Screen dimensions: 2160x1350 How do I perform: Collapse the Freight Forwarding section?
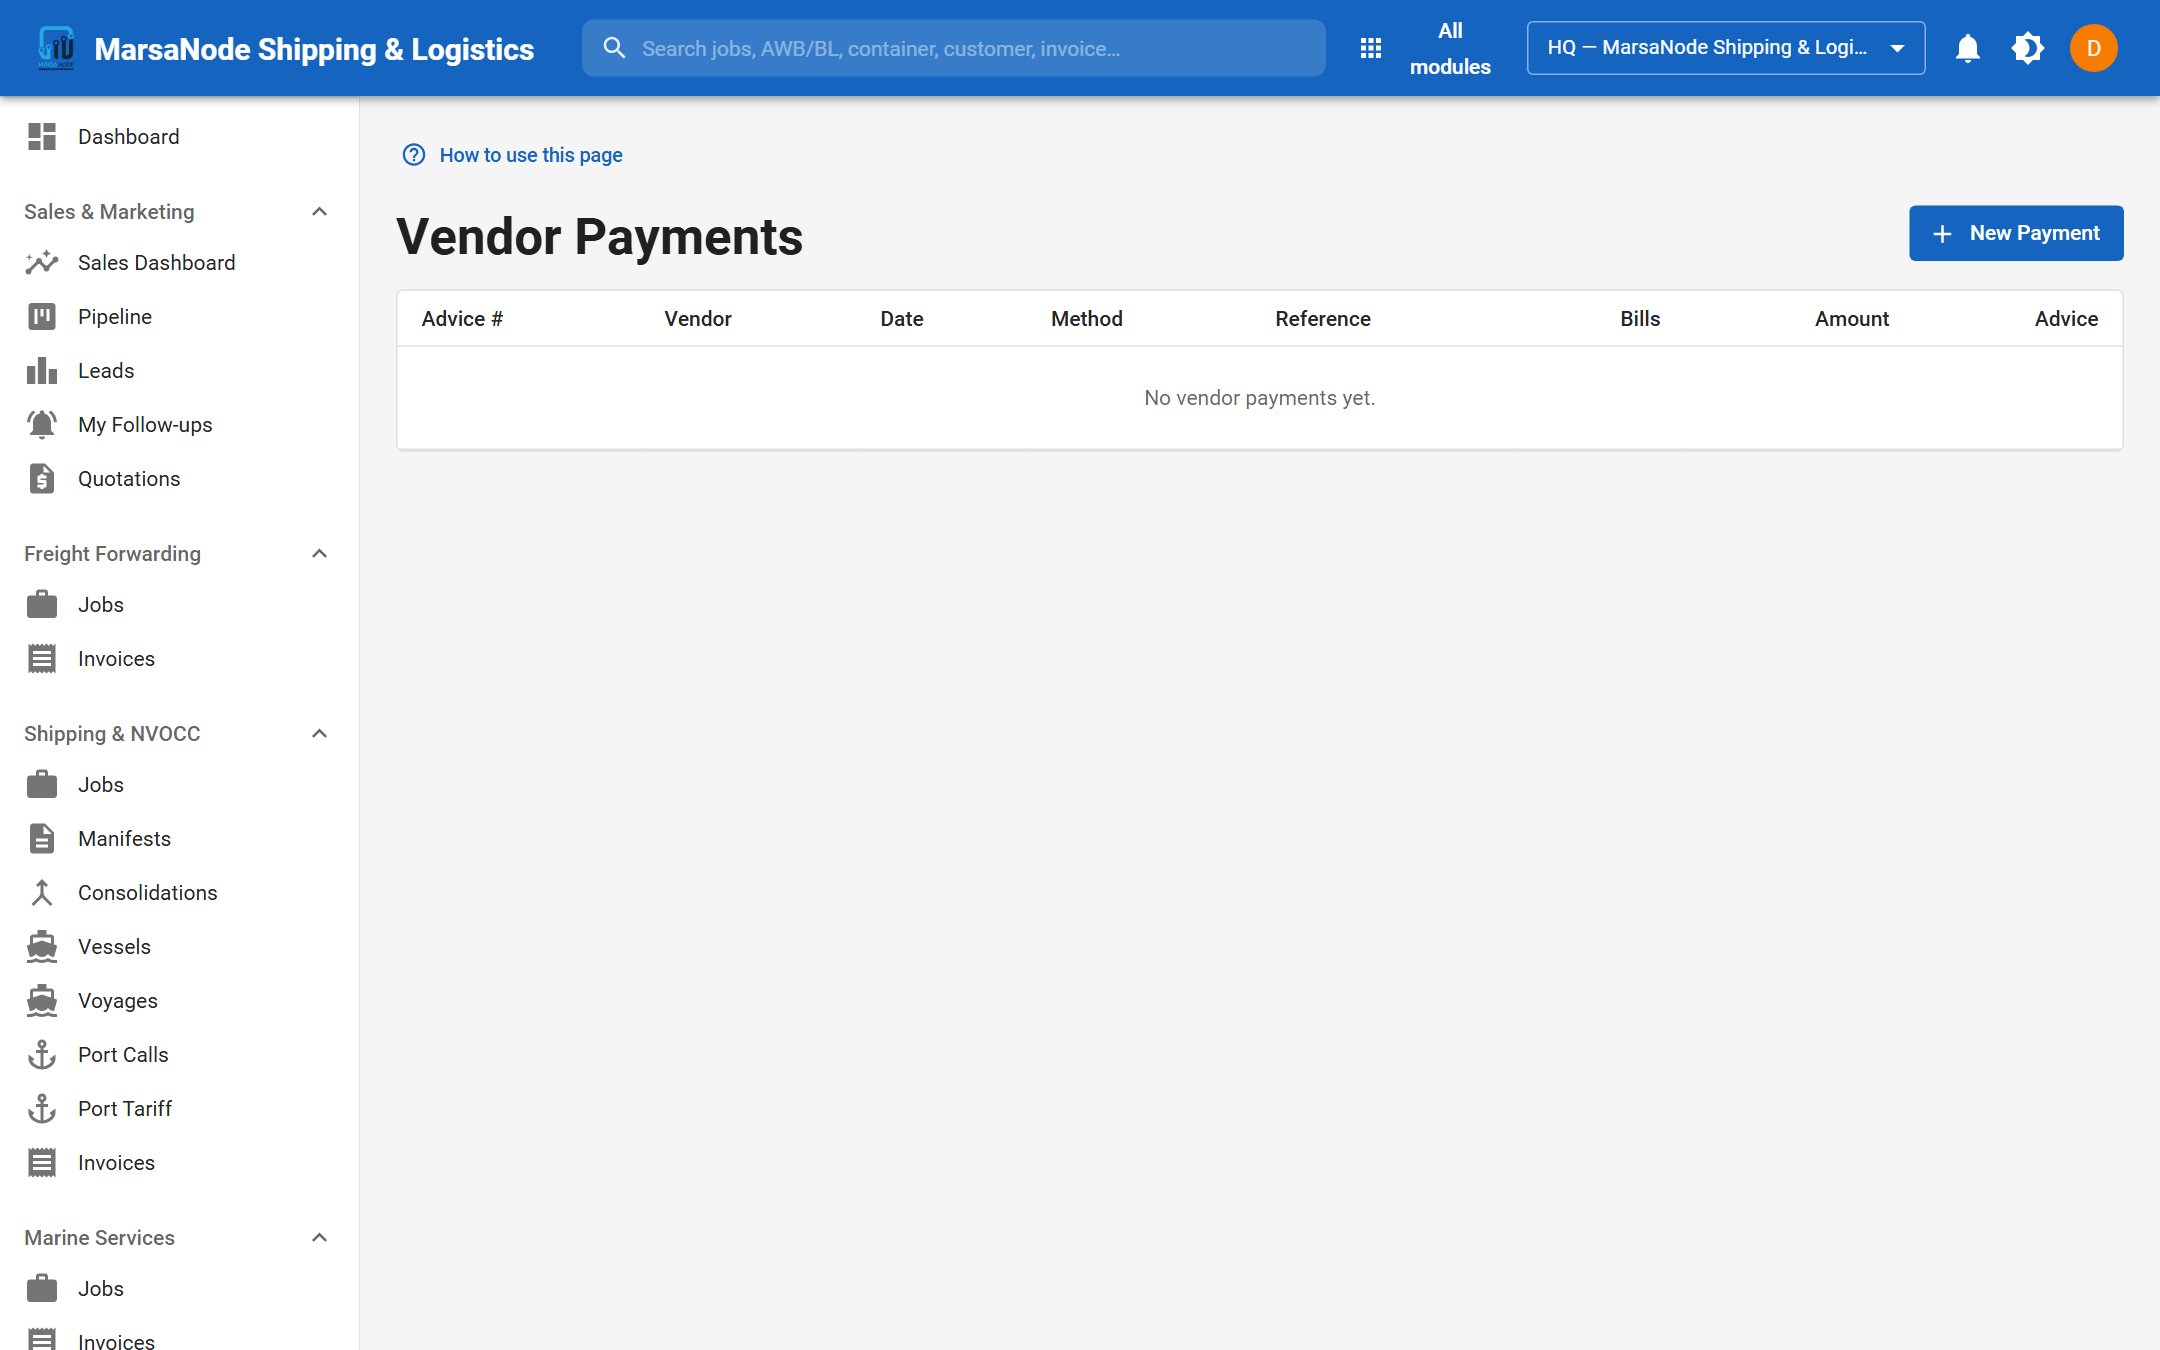319,554
